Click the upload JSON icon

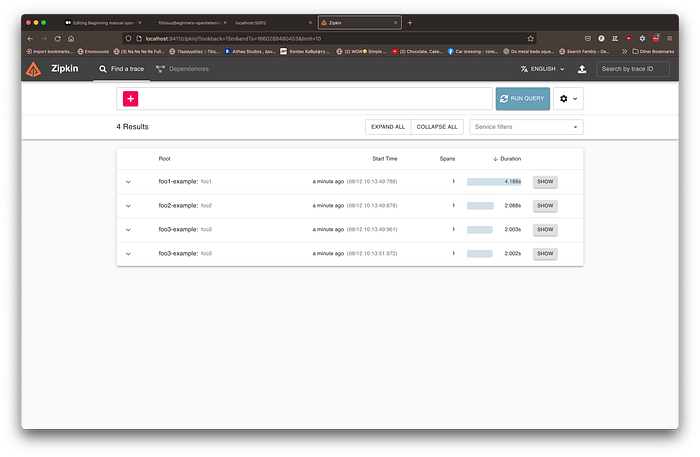(x=582, y=69)
